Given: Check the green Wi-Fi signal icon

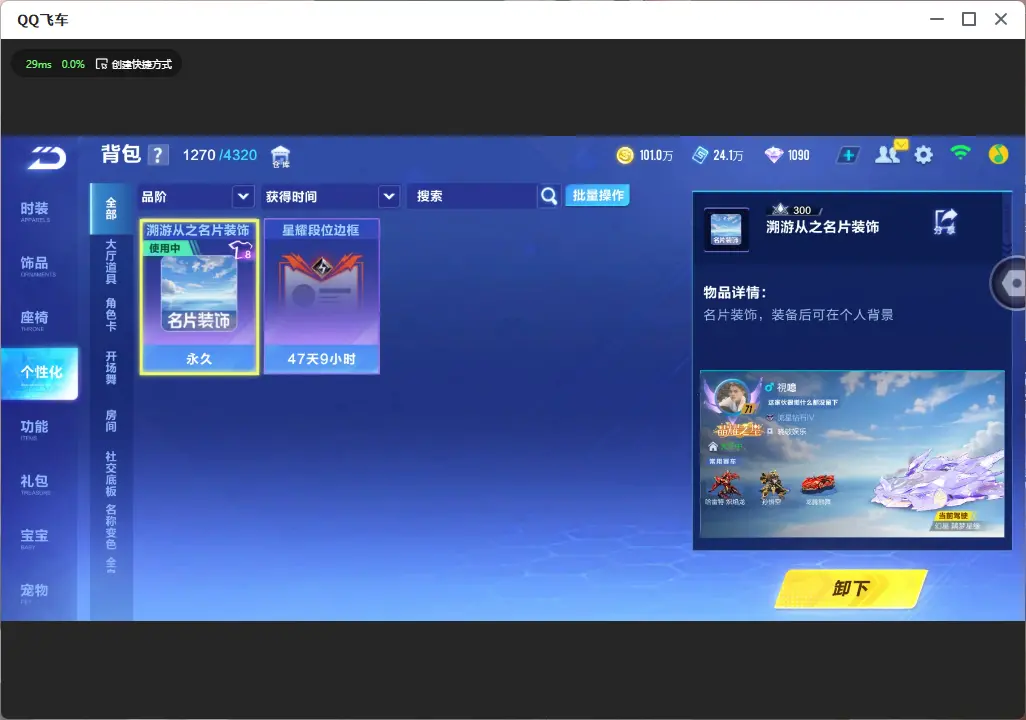Looking at the screenshot, I should [960, 153].
